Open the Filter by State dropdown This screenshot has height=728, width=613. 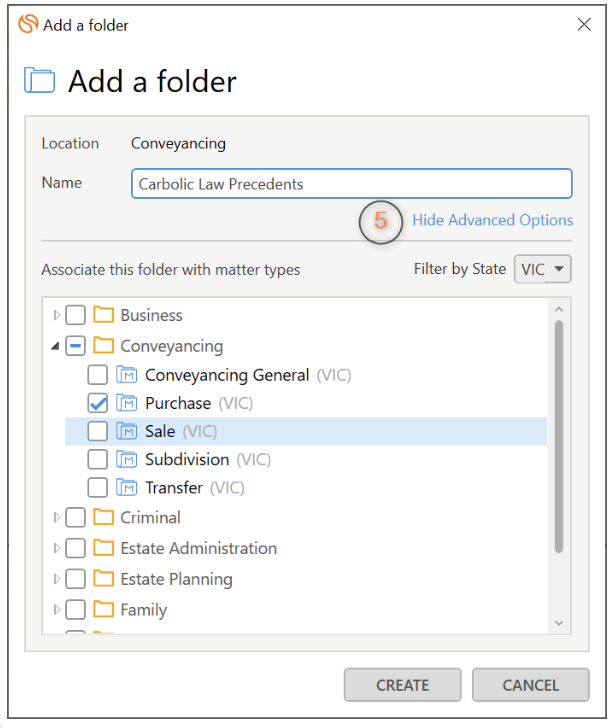point(543,269)
